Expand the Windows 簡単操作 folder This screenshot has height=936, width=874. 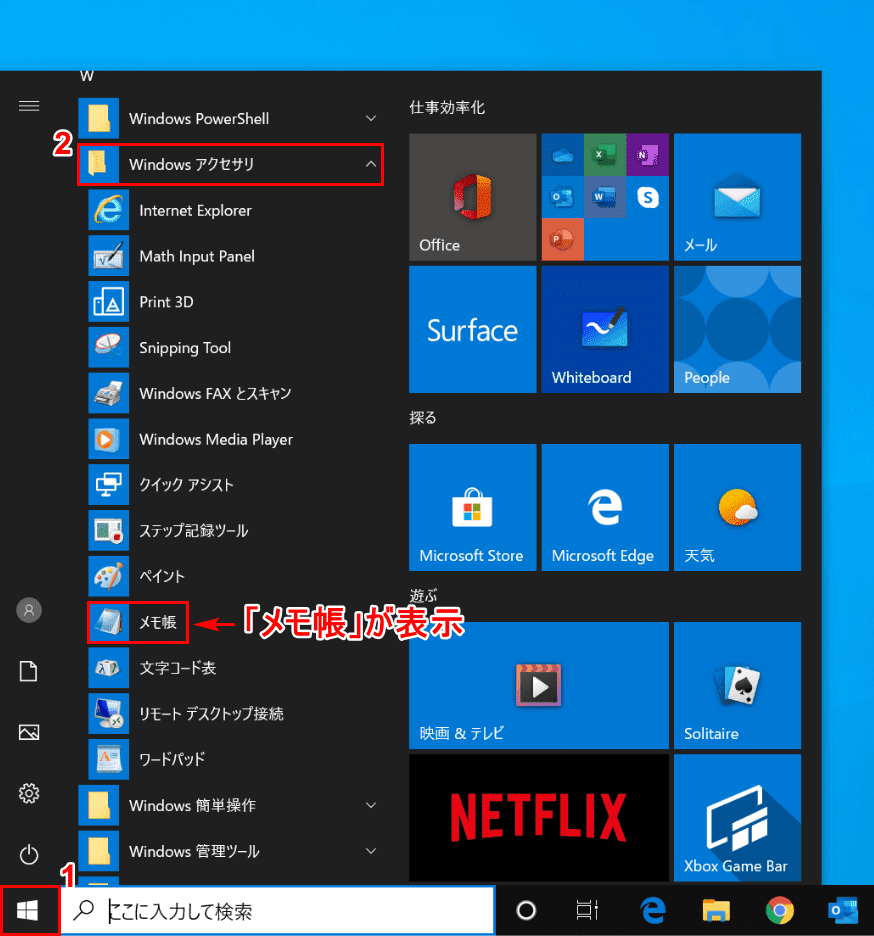(230, 805)
